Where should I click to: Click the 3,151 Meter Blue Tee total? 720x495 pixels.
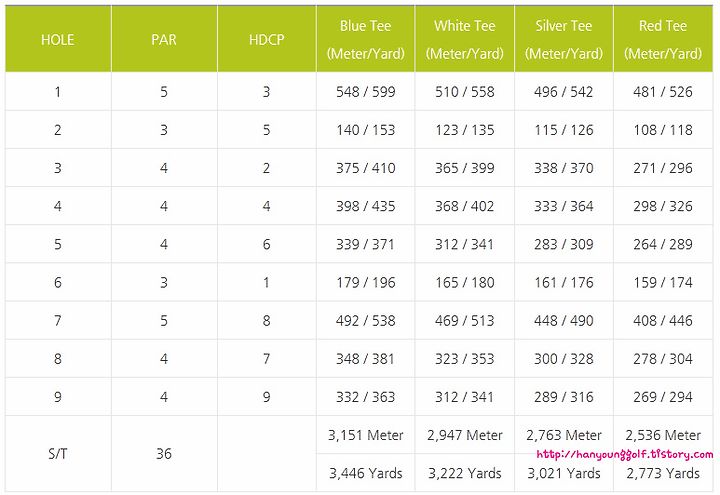pyautogui.click(x=366, y=435)
